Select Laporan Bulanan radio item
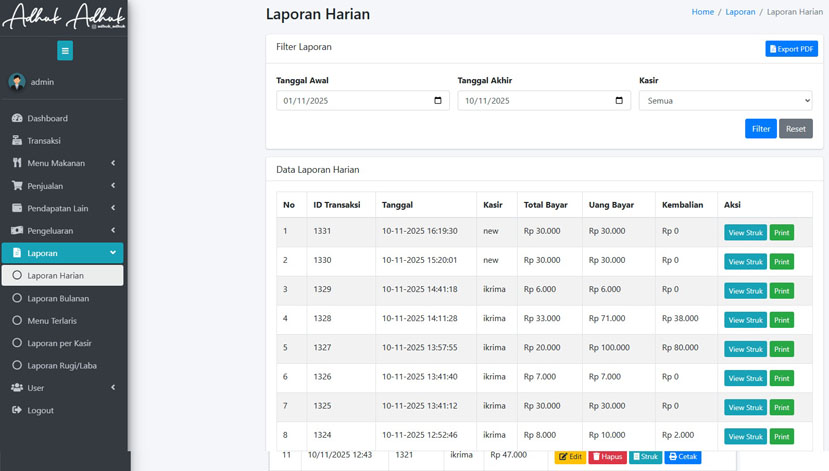This screenshot has width=829, height=471. 17,298
